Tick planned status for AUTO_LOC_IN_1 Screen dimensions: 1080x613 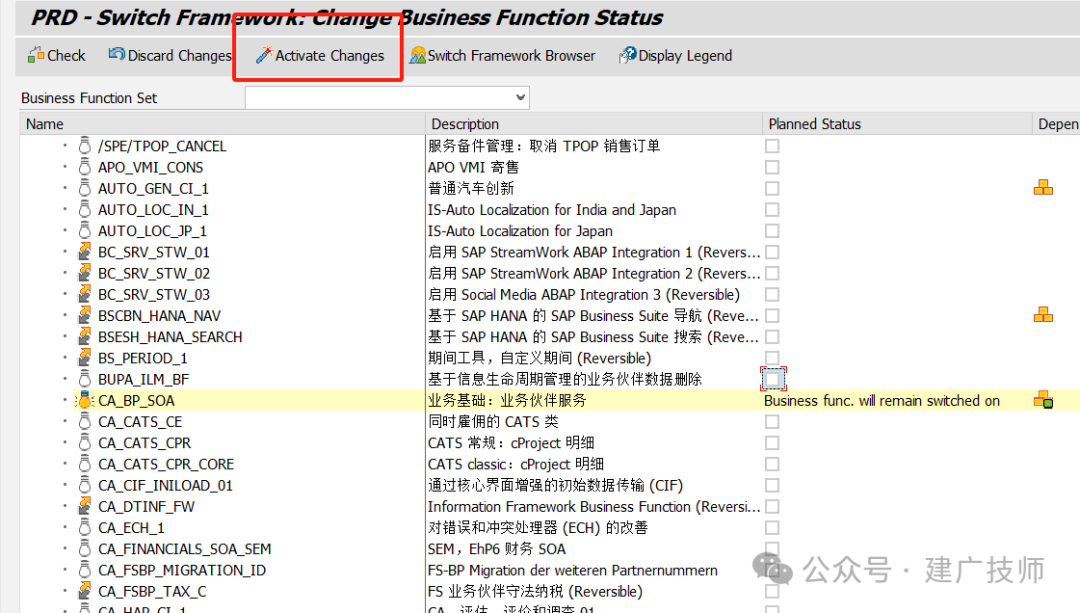pos(772,209)
